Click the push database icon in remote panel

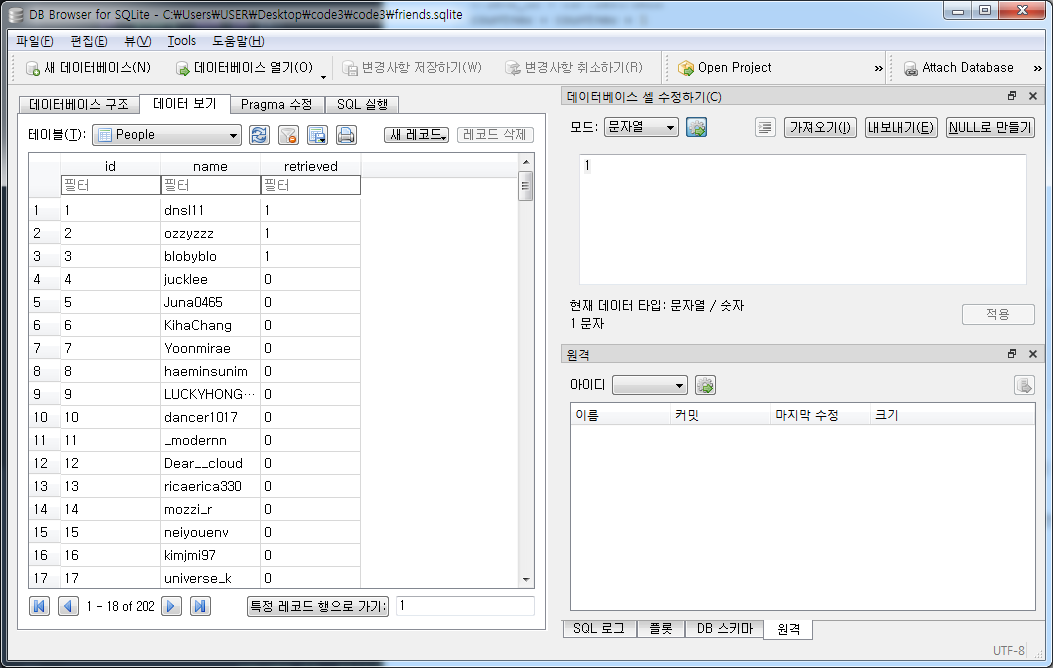1024,385
